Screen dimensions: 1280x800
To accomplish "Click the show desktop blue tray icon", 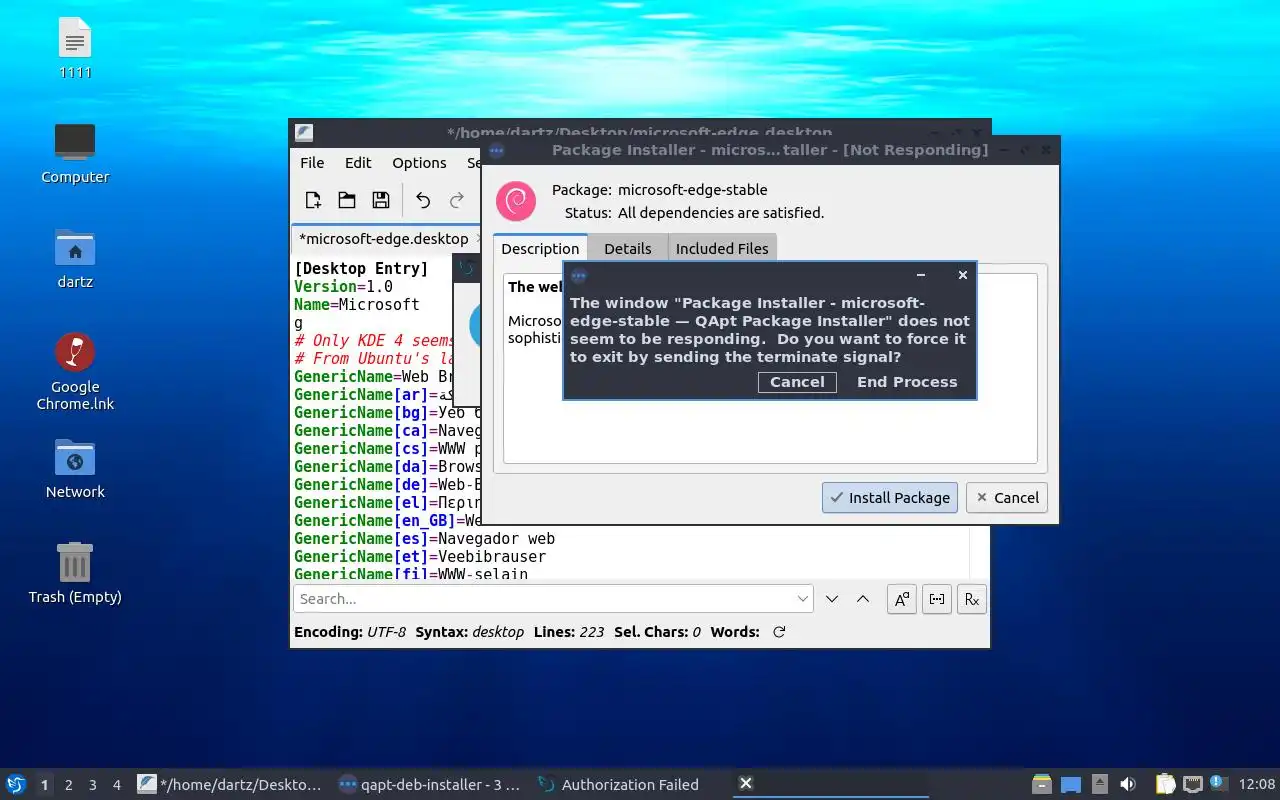I will (1071, 784).
